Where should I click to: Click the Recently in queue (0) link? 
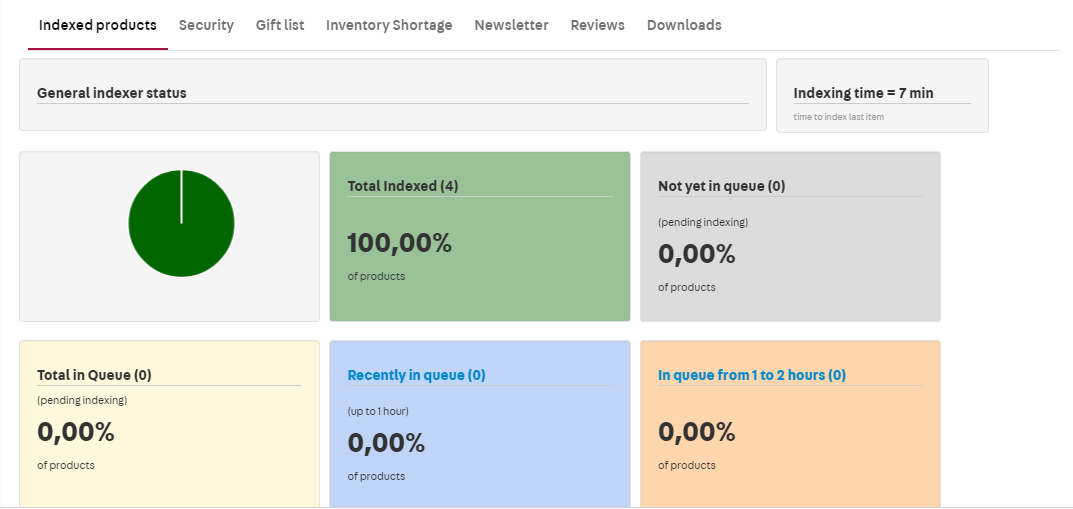(x=416, y=375)
